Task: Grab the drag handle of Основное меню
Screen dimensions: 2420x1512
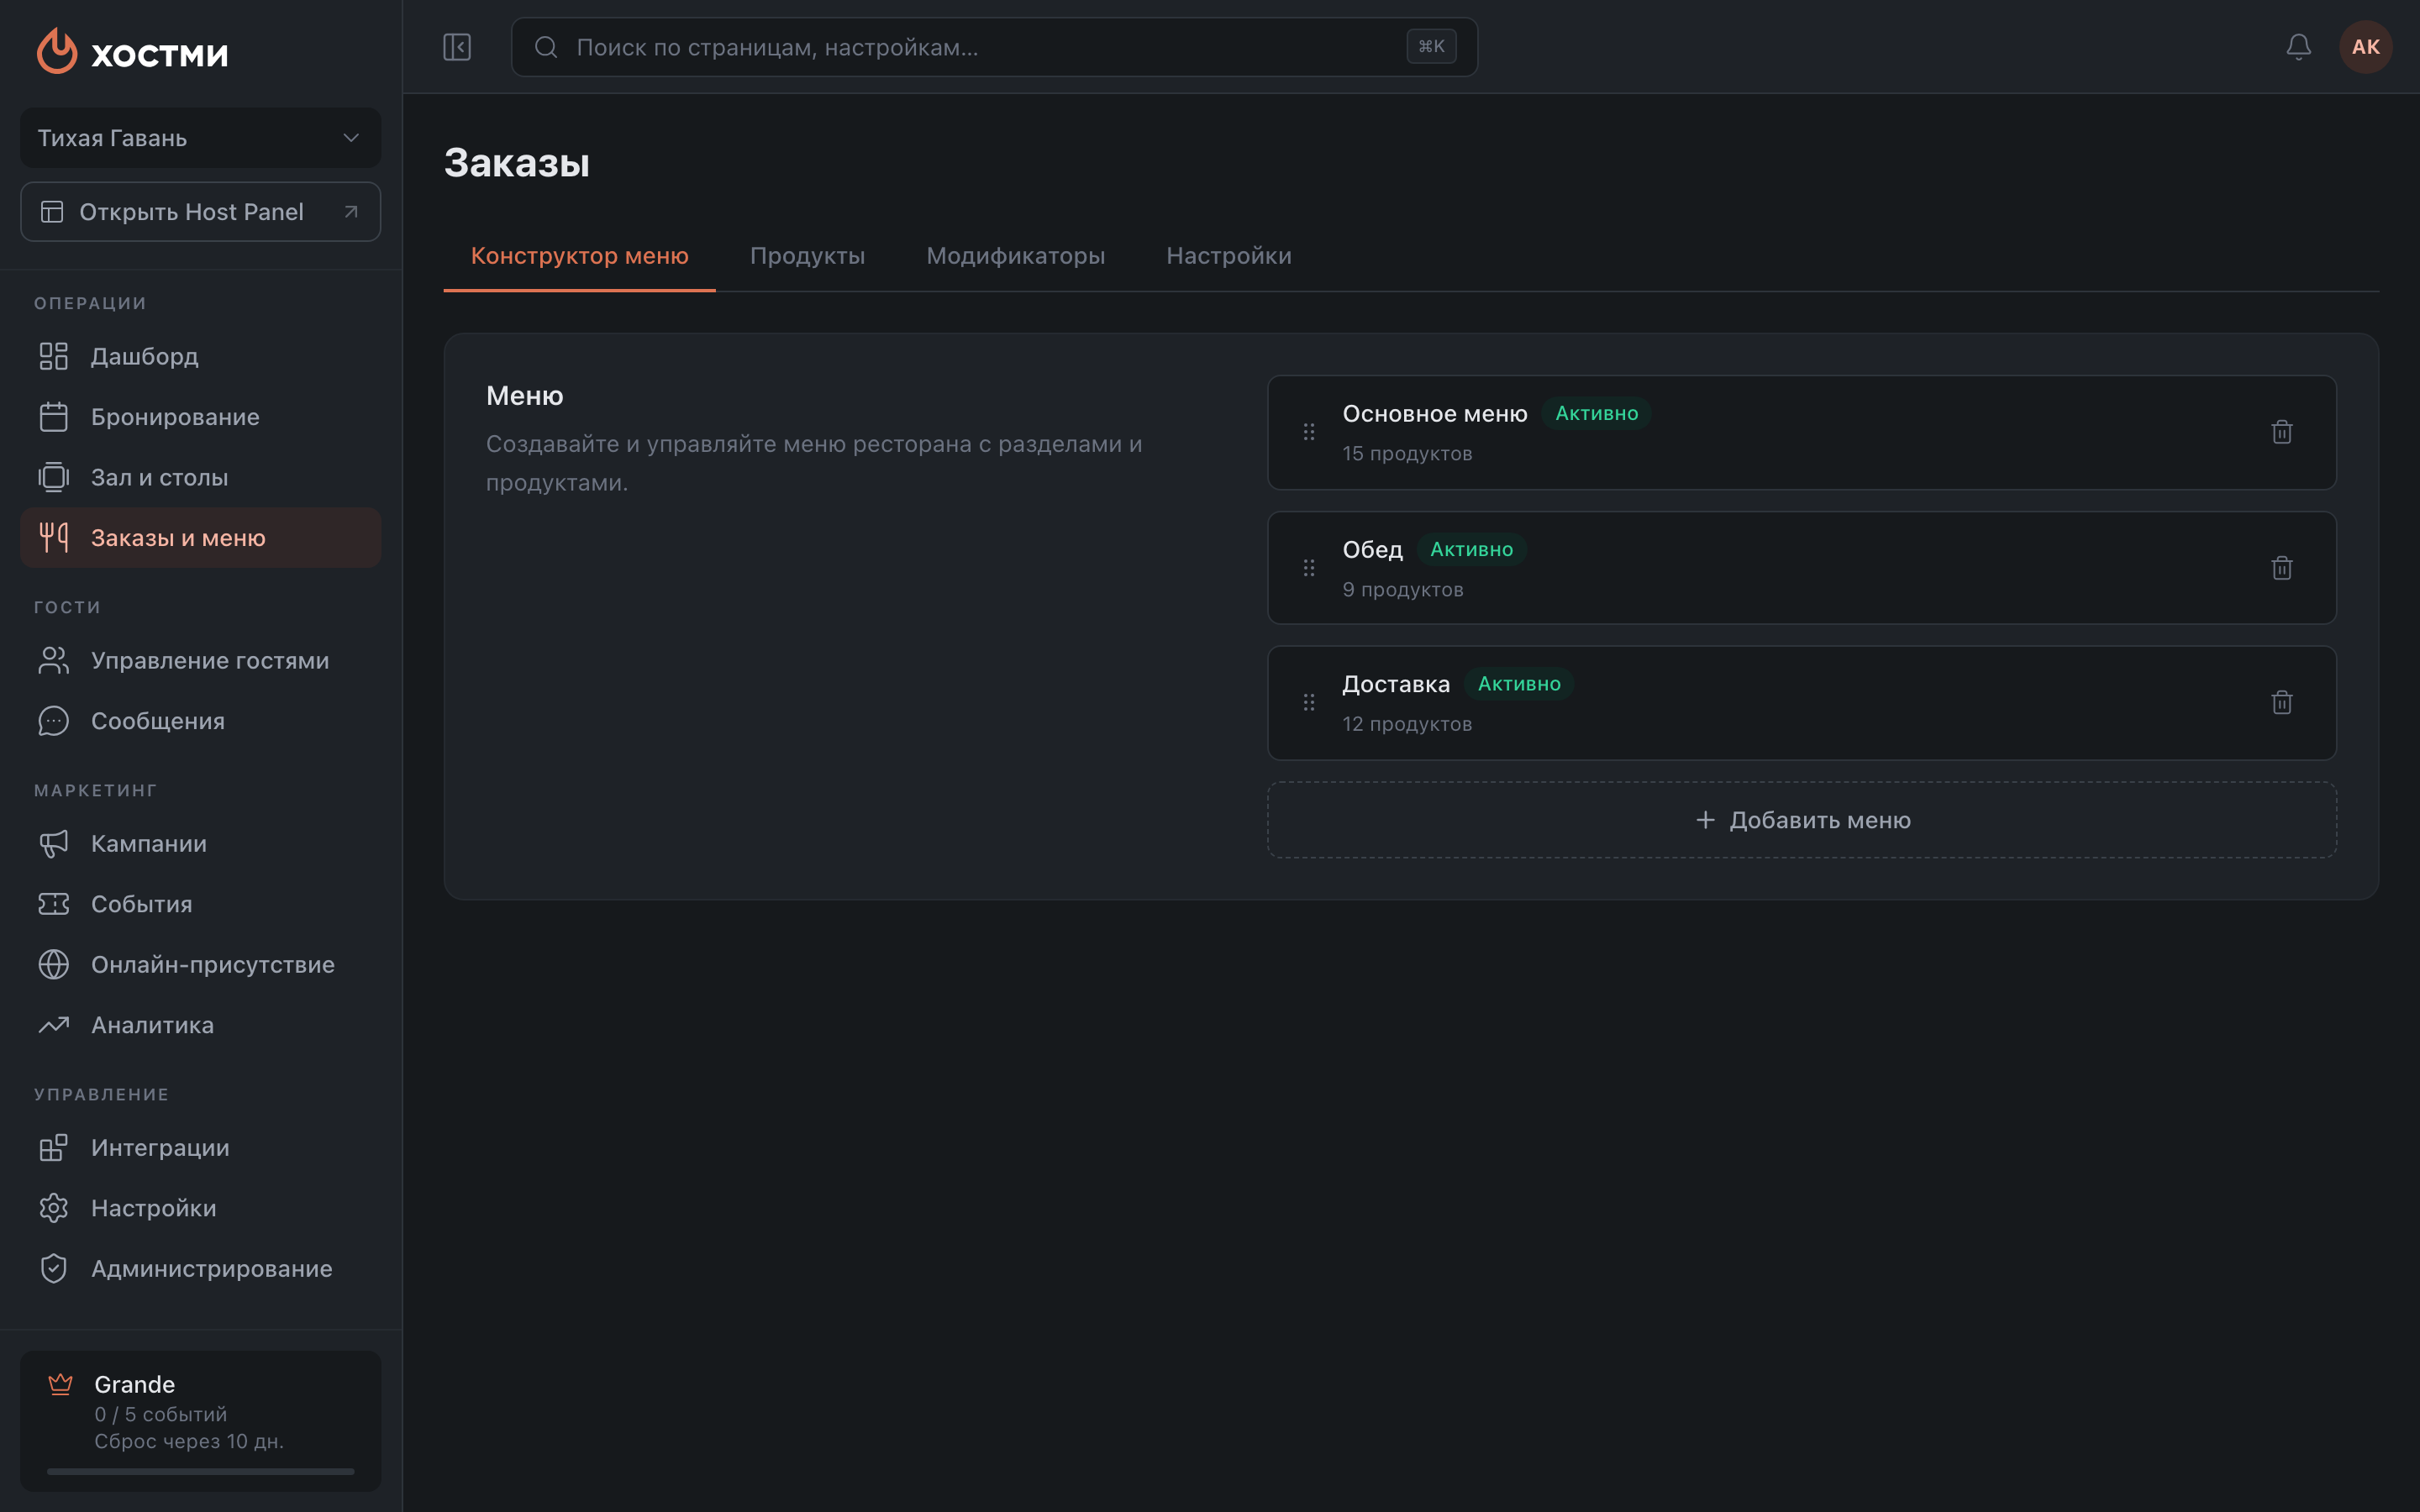Action: coord(1309,432)
